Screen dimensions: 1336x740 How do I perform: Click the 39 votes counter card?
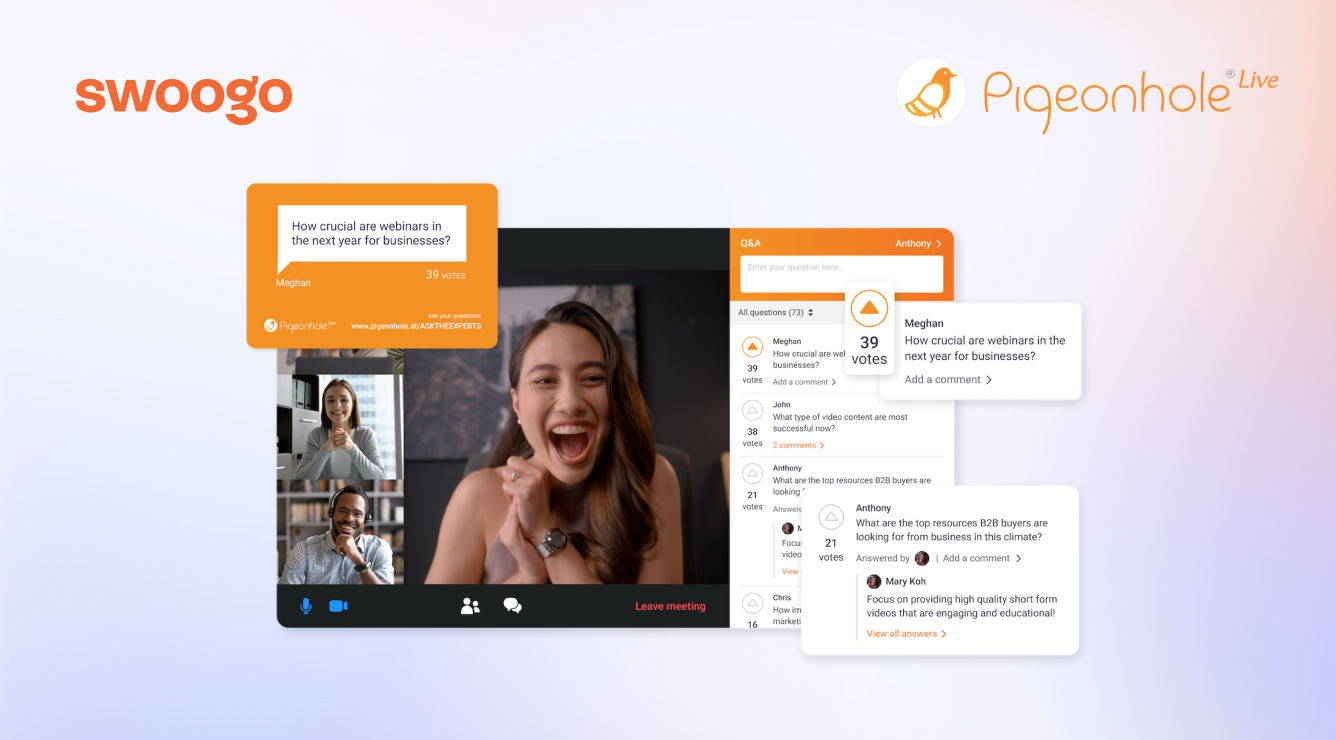pyautogui.click(x=869, y=330)
